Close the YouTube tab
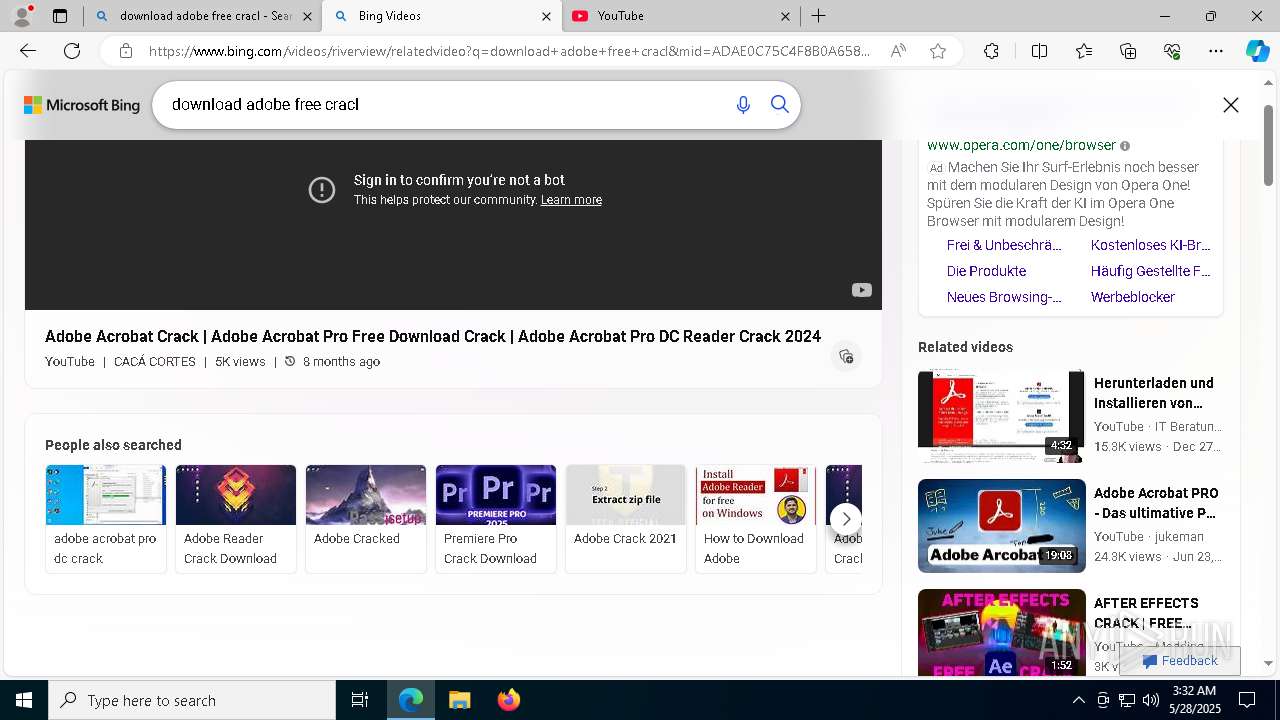 pos(785,16)
